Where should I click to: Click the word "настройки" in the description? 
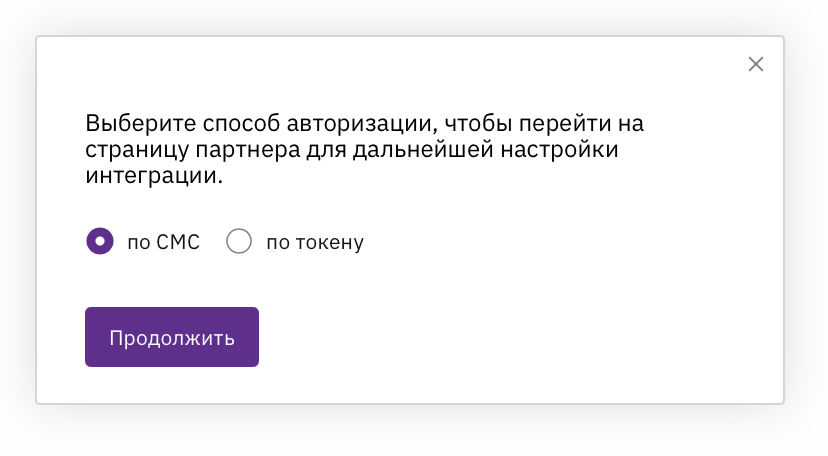pos(560,152)
